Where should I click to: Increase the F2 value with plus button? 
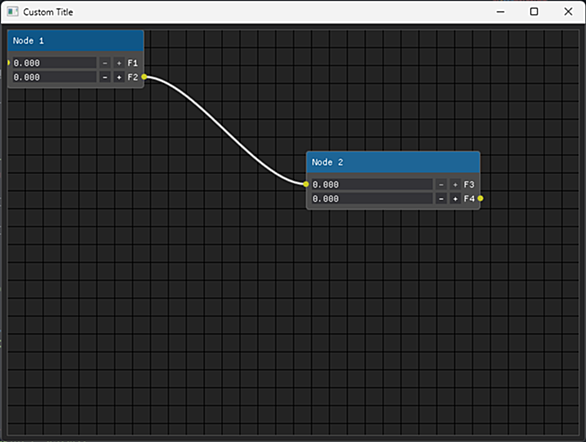[x=119, y=77]
